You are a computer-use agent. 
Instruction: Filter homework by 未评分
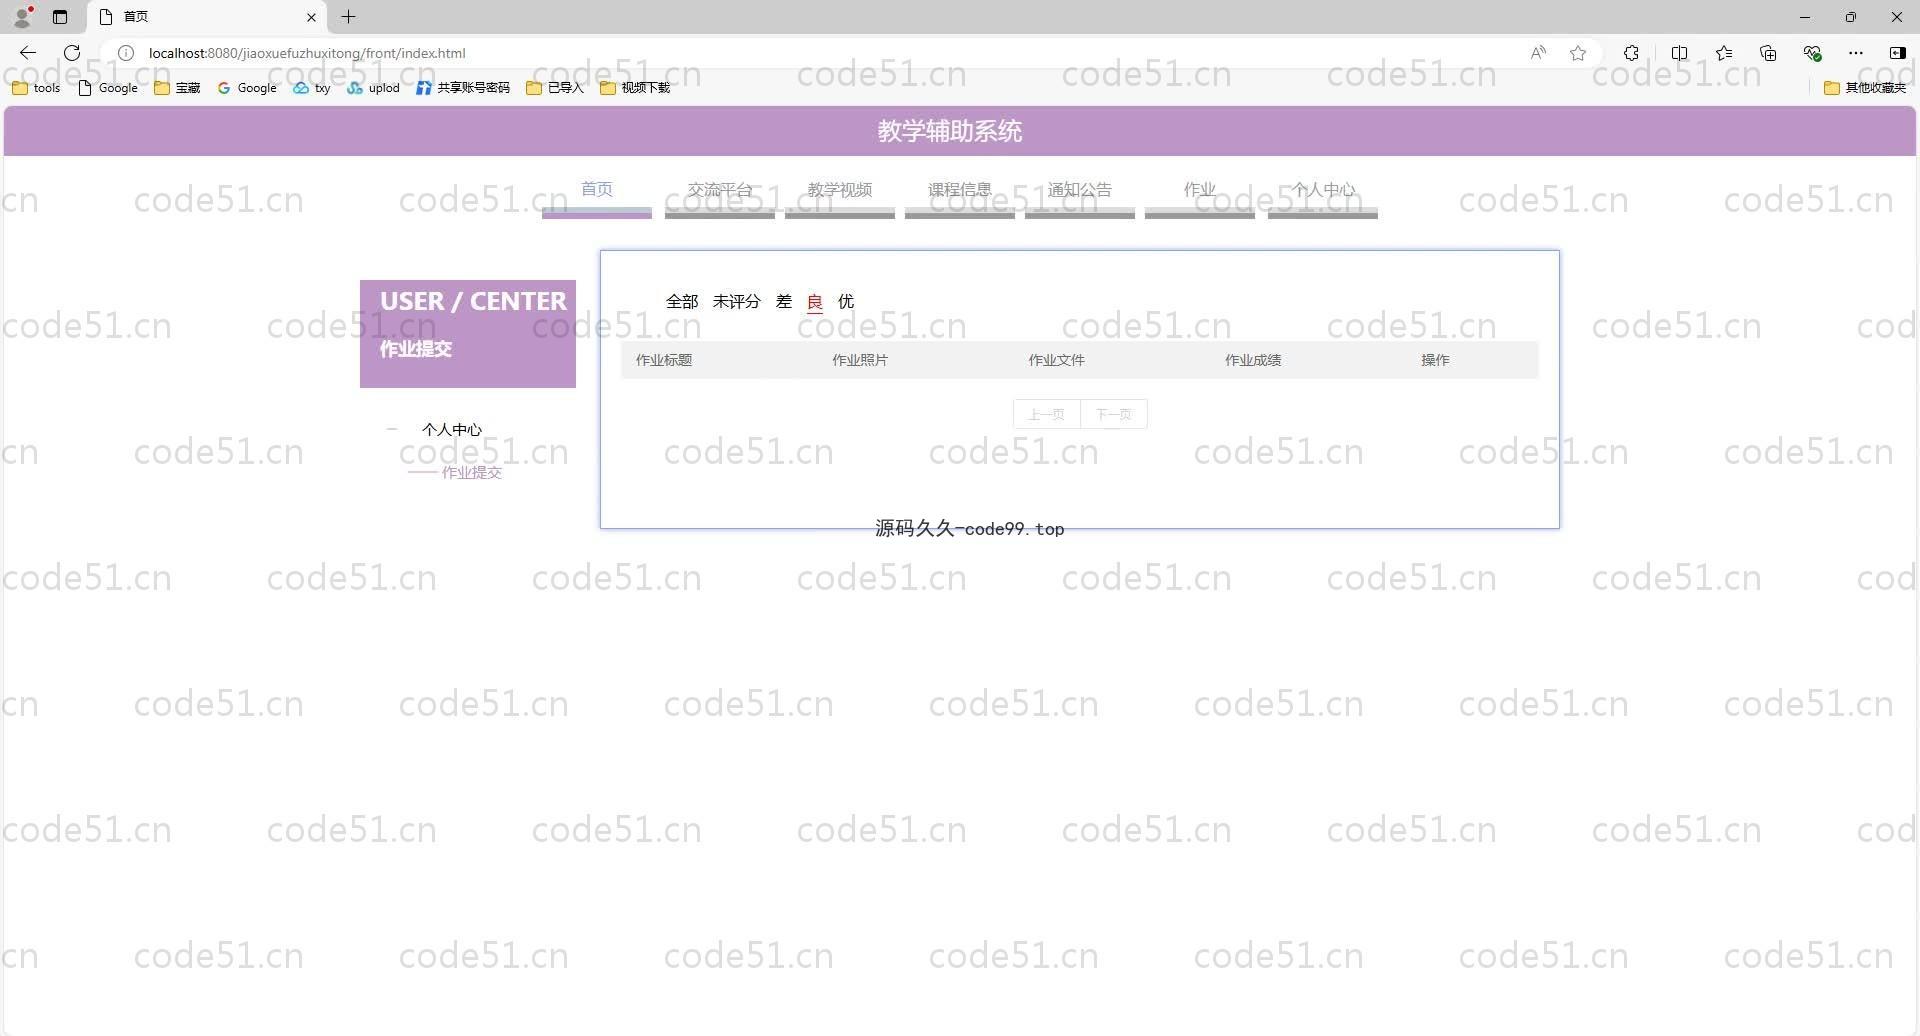(736, 301)
